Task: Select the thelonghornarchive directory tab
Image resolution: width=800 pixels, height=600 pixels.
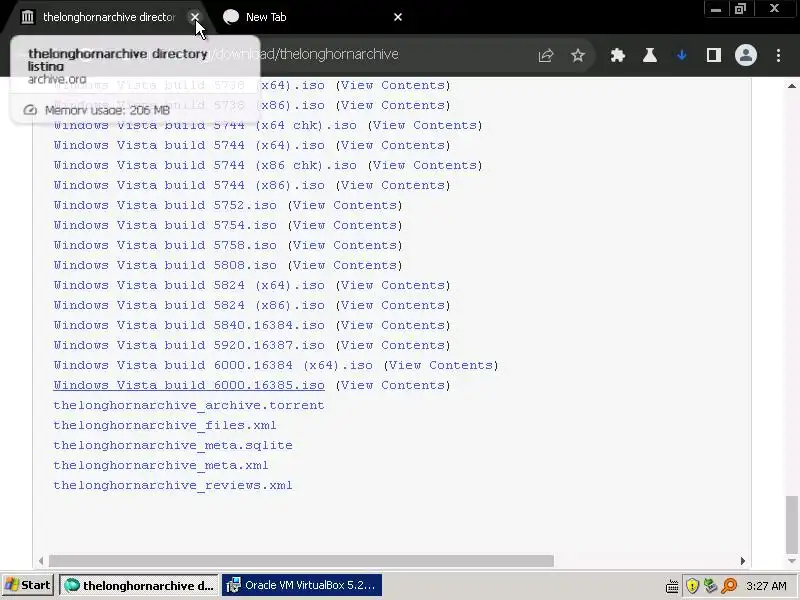Action: 109,17
